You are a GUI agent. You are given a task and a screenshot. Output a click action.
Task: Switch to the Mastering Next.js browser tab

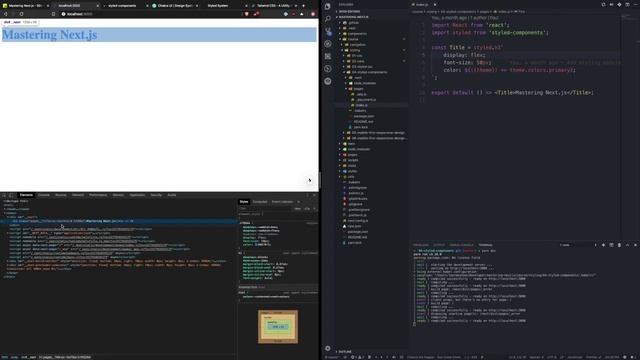pos(25,6)
